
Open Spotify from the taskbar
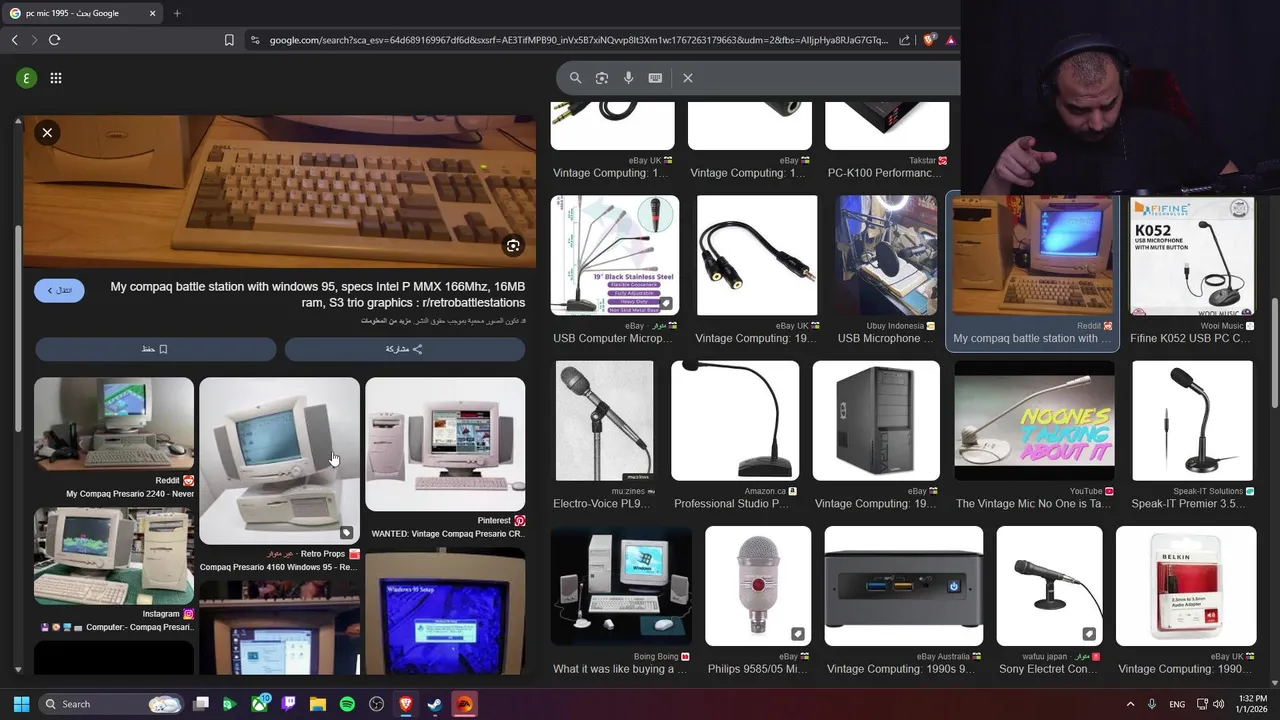tap(347, 704)
